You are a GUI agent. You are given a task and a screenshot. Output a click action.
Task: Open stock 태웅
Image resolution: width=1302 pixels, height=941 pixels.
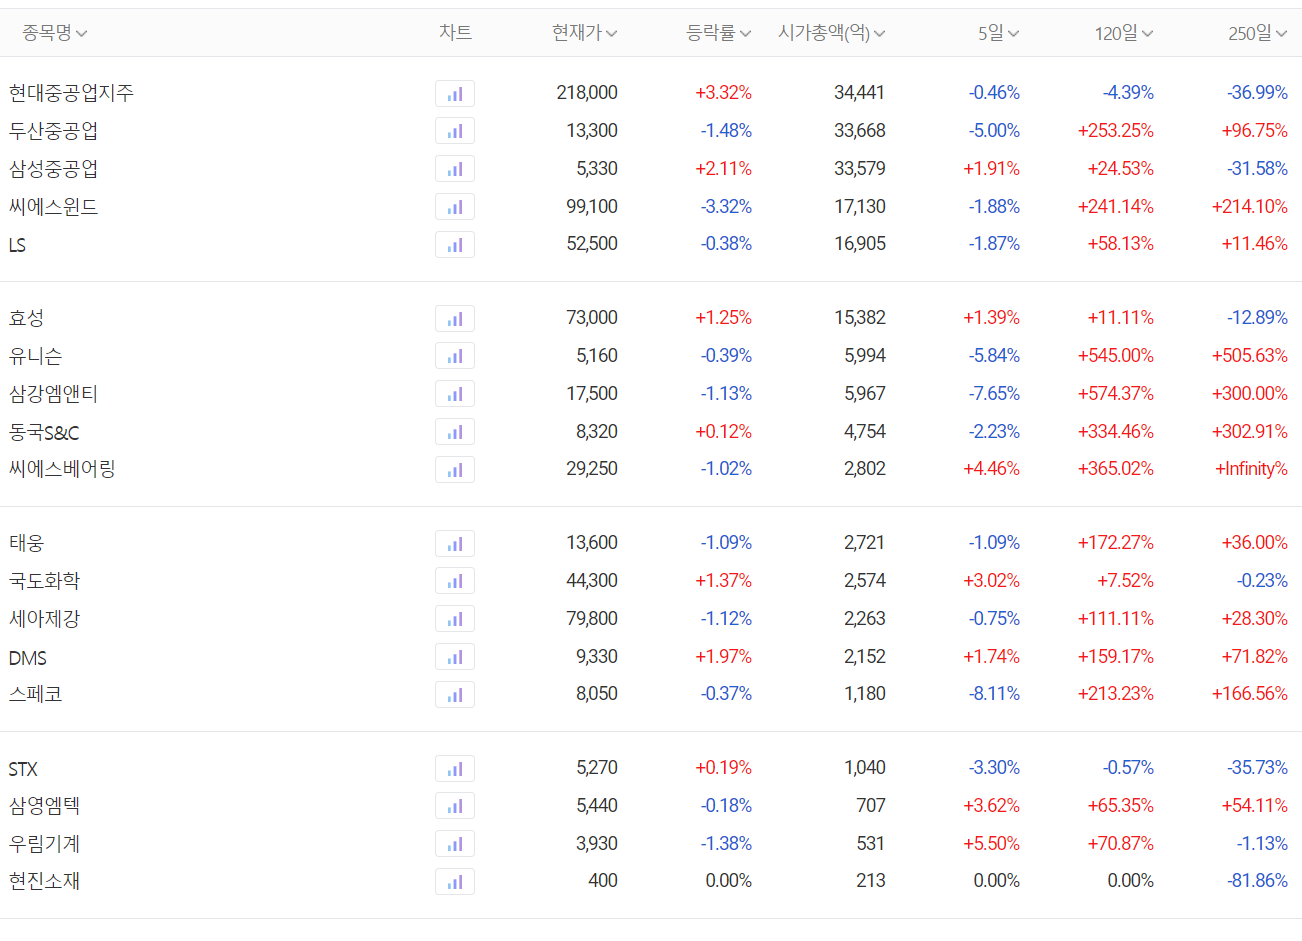click(26, 543)
